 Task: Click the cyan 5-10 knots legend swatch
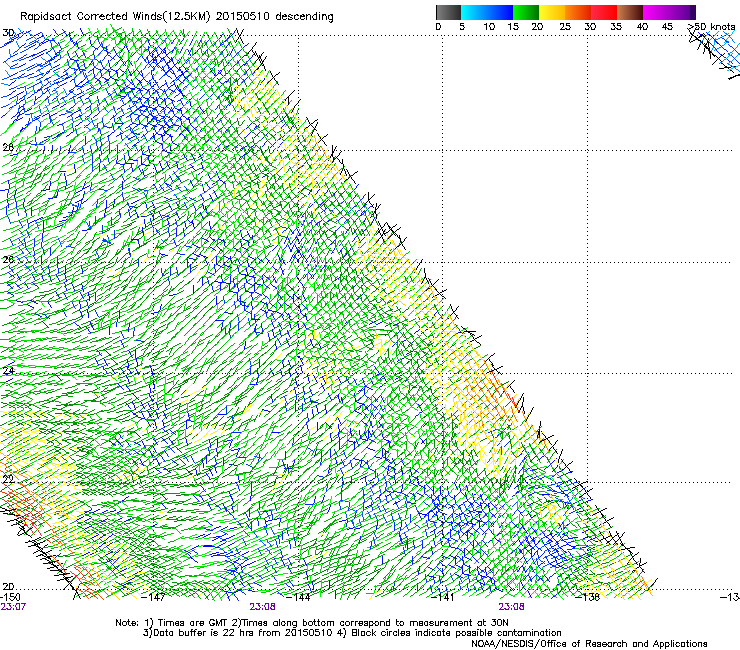[474, 12]
